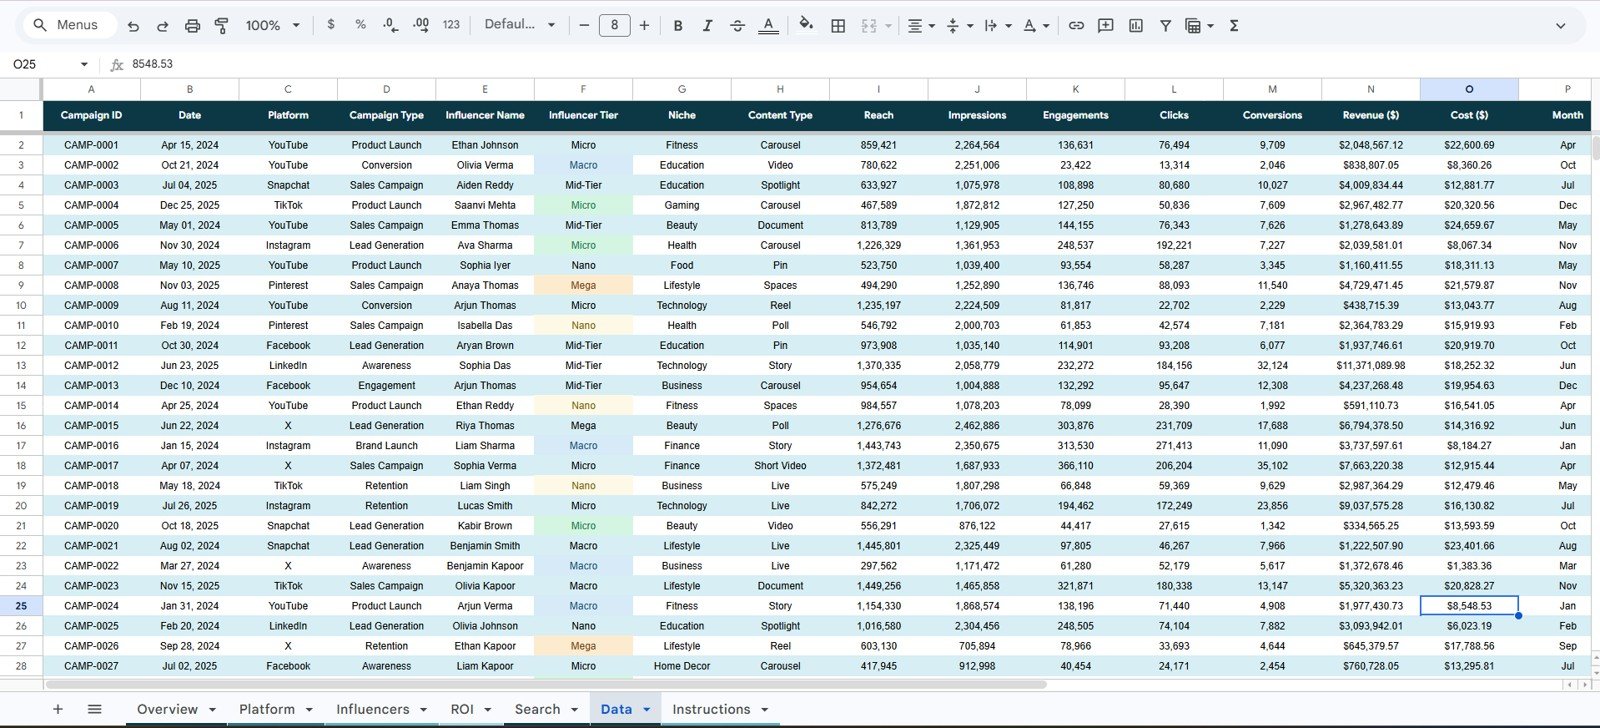Decrease font size with minus icon

(x=584, y=25)
